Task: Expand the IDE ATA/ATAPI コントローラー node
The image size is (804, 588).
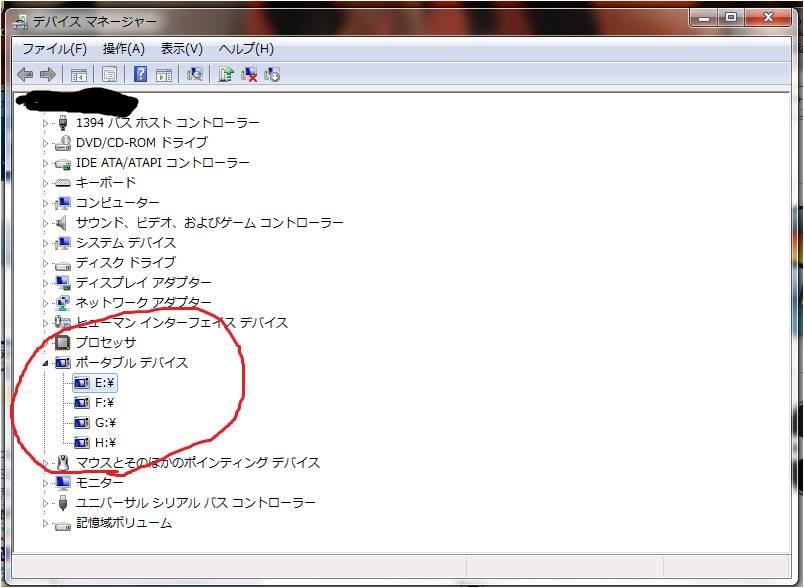Action: pos(45,163)
